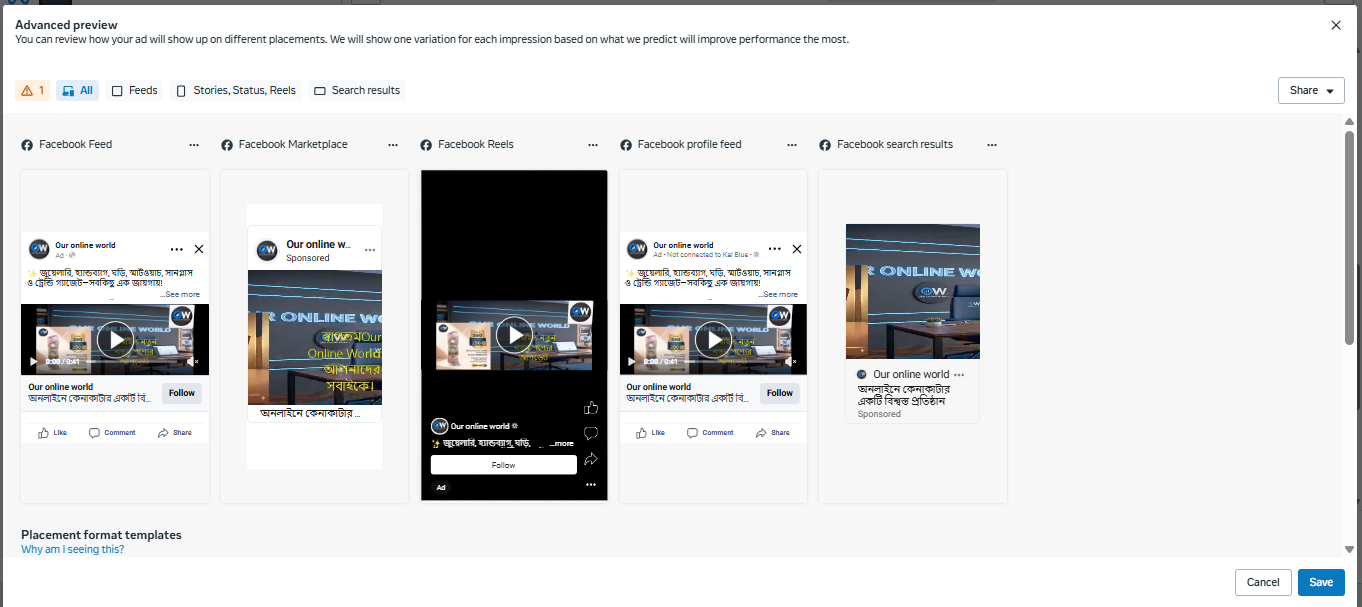Click Comment in the Facebook profile feed preview
The width and height of the screenshot is (1362, 607).
pyautogui.click(x=710, y=433)
